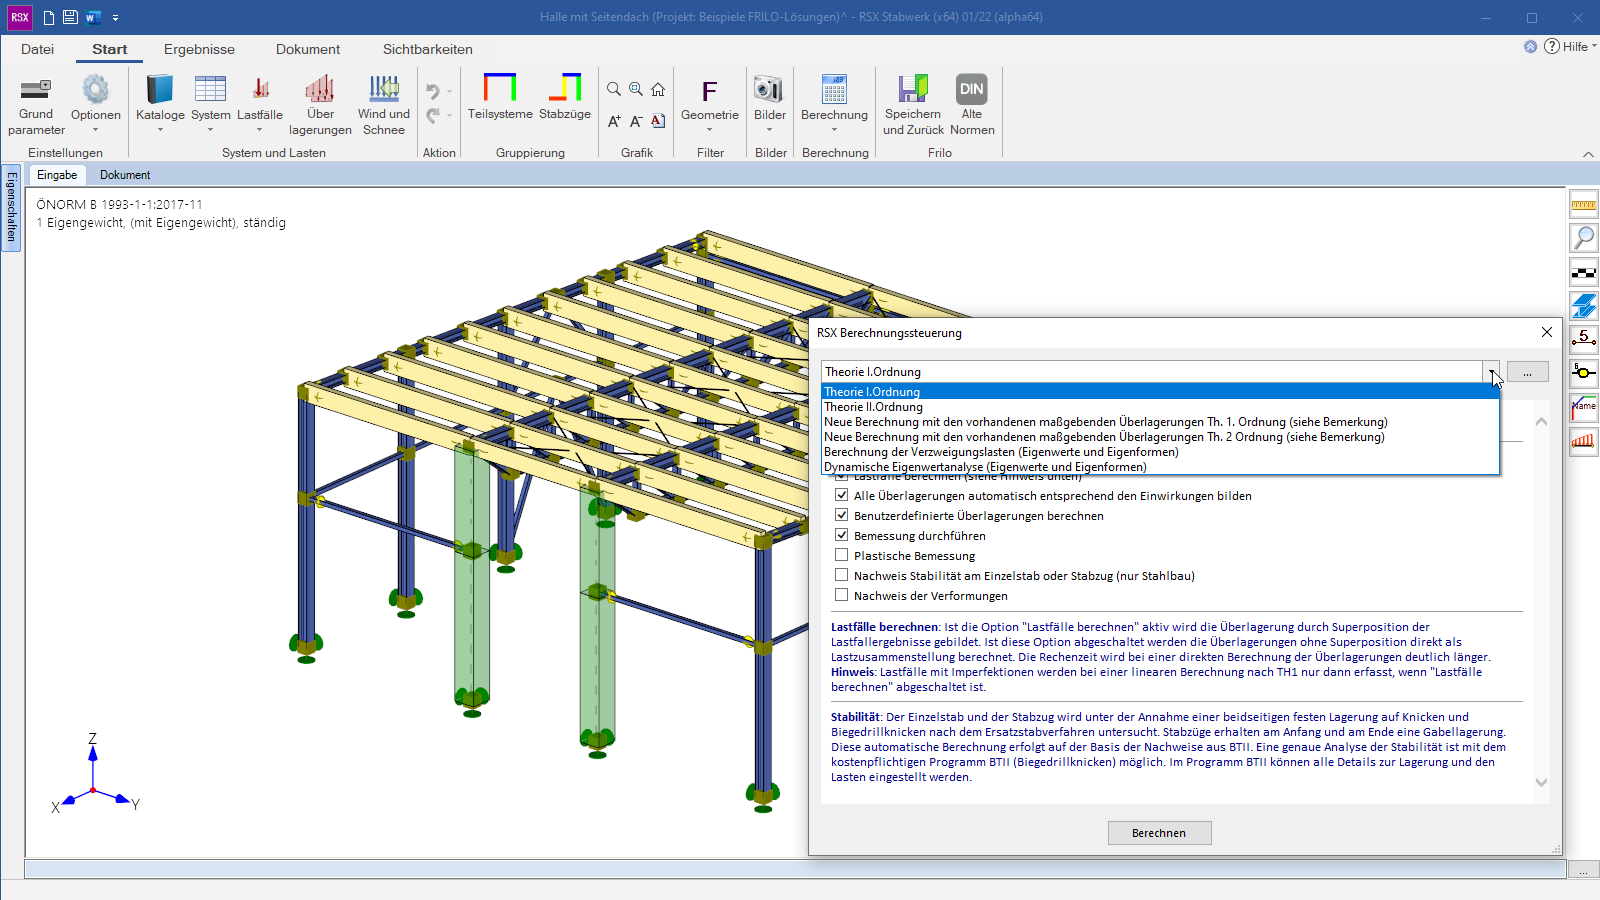Screen dimensions: 1600x900
Task: Click the redo arrow icon
Action: (x=433, y=116)
